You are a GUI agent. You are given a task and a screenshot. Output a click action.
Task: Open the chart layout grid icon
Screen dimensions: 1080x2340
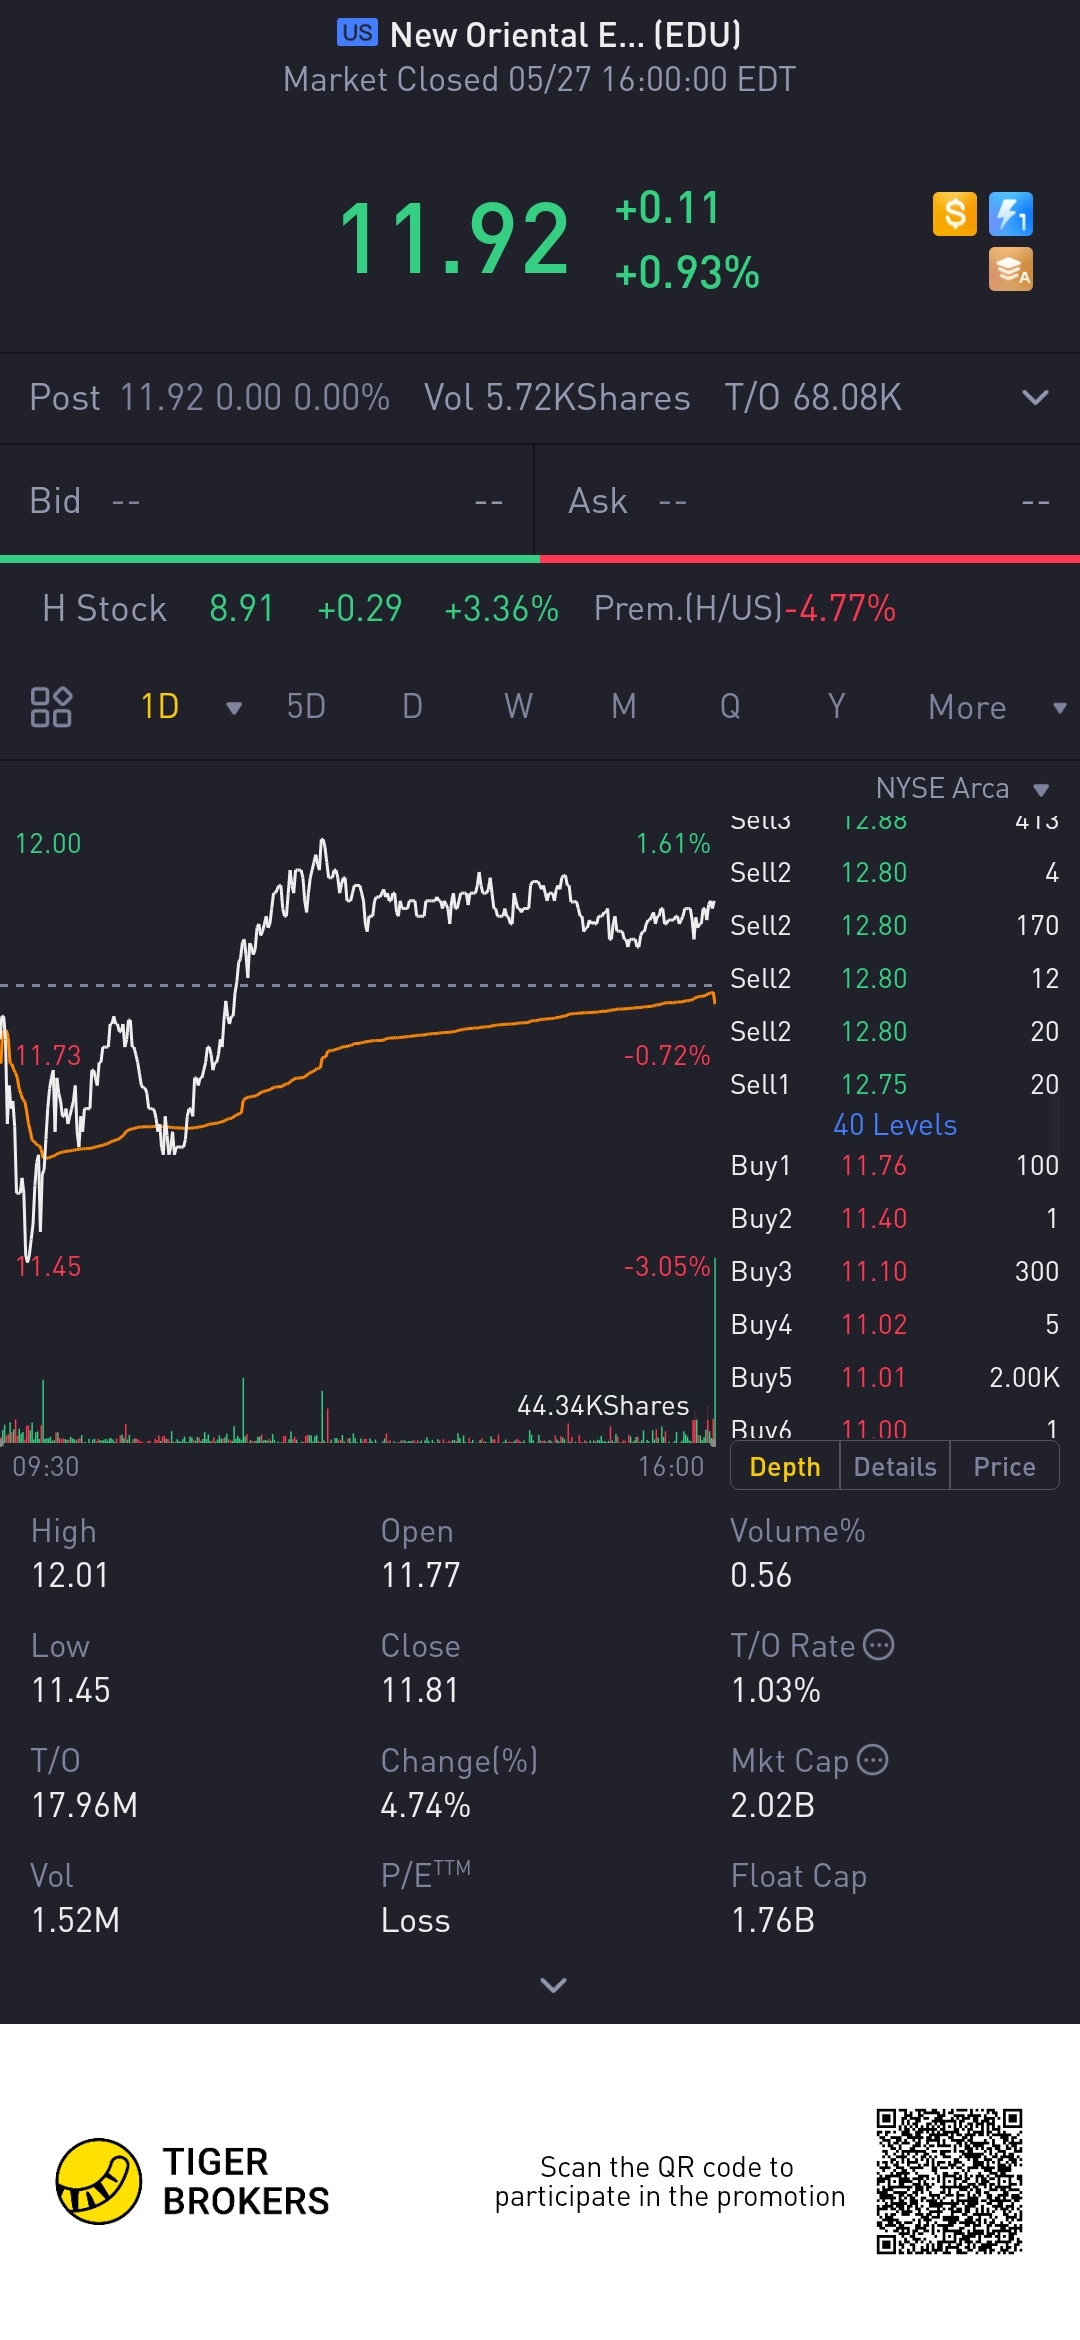coord(51,707)
